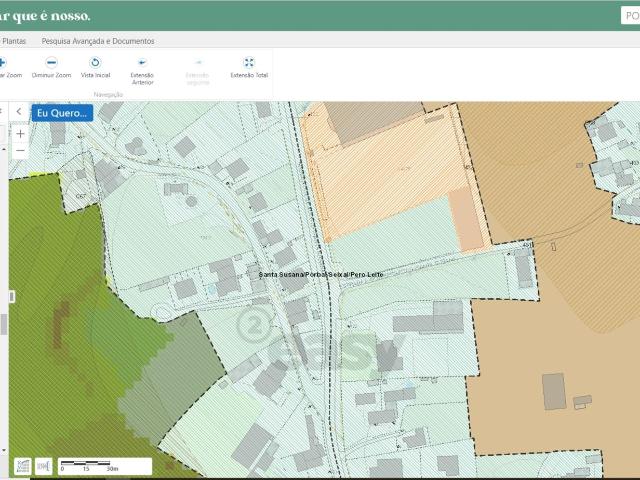Click the Vista Inicial reset icon
The height and width of the screenshot is (480, 640).
(96, 63)
